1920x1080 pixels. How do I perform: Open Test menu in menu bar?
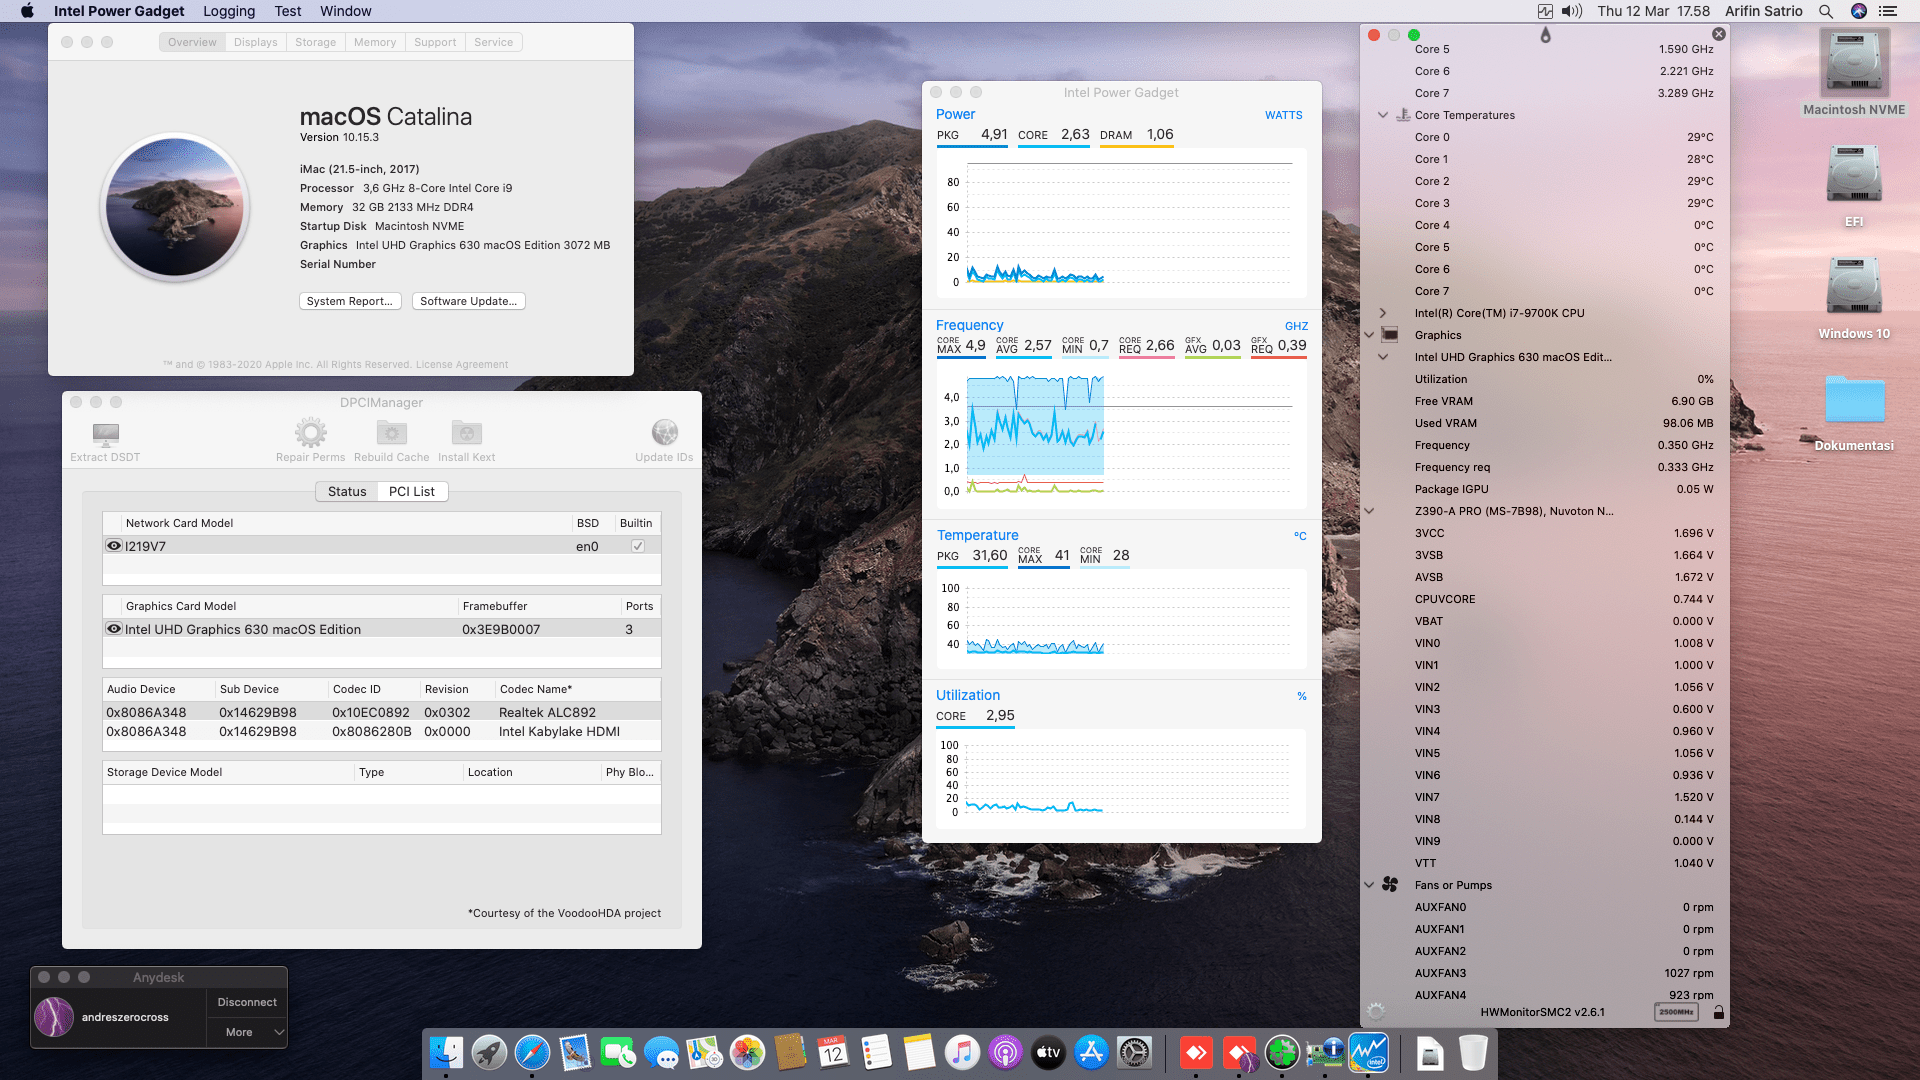288,11
